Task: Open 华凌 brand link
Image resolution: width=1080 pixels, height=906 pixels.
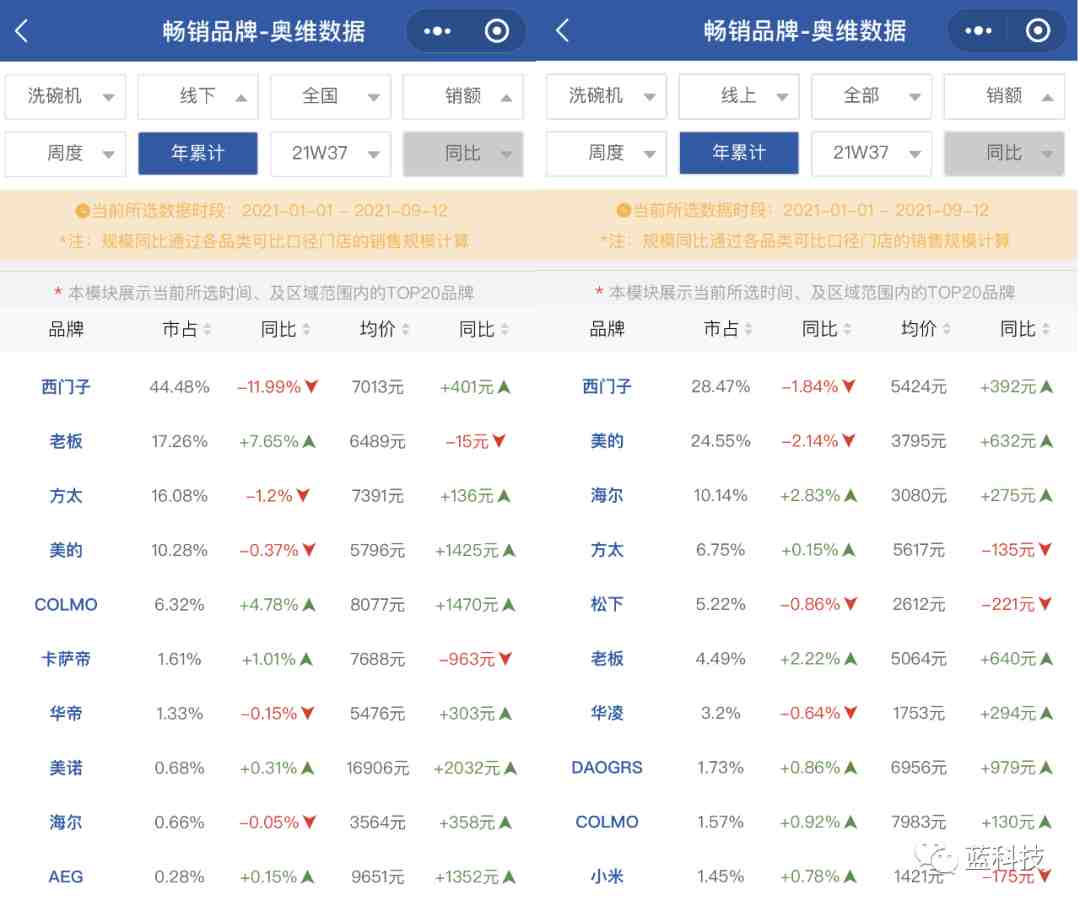Action: 607,714
